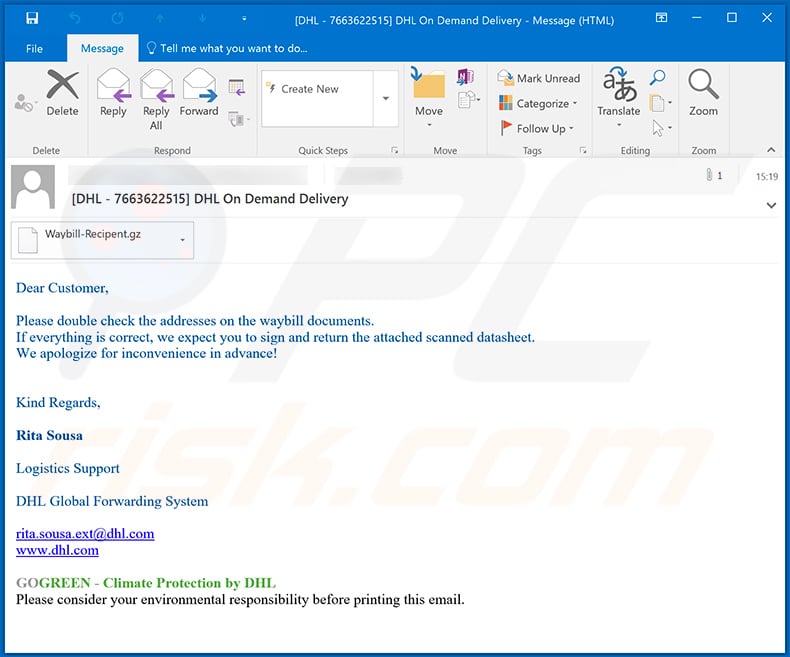Click the attachment paperclip indicator
Screen dimensions: 790x657
point(714,175)
